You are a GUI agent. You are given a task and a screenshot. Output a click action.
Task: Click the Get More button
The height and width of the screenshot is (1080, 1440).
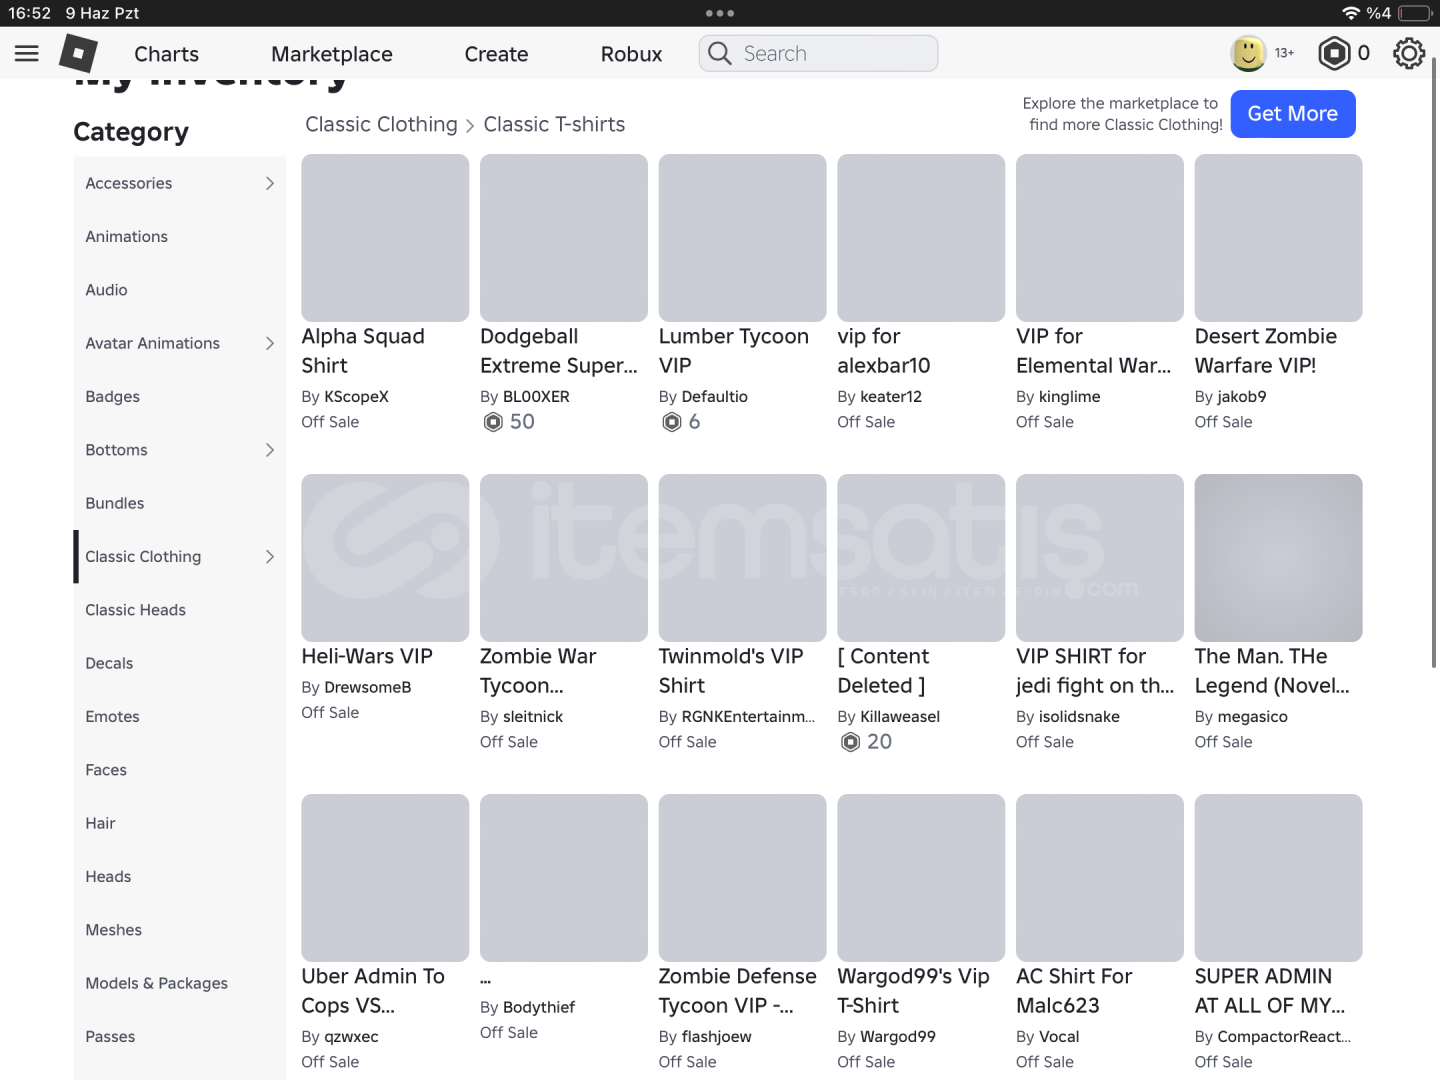(1293, 114)
